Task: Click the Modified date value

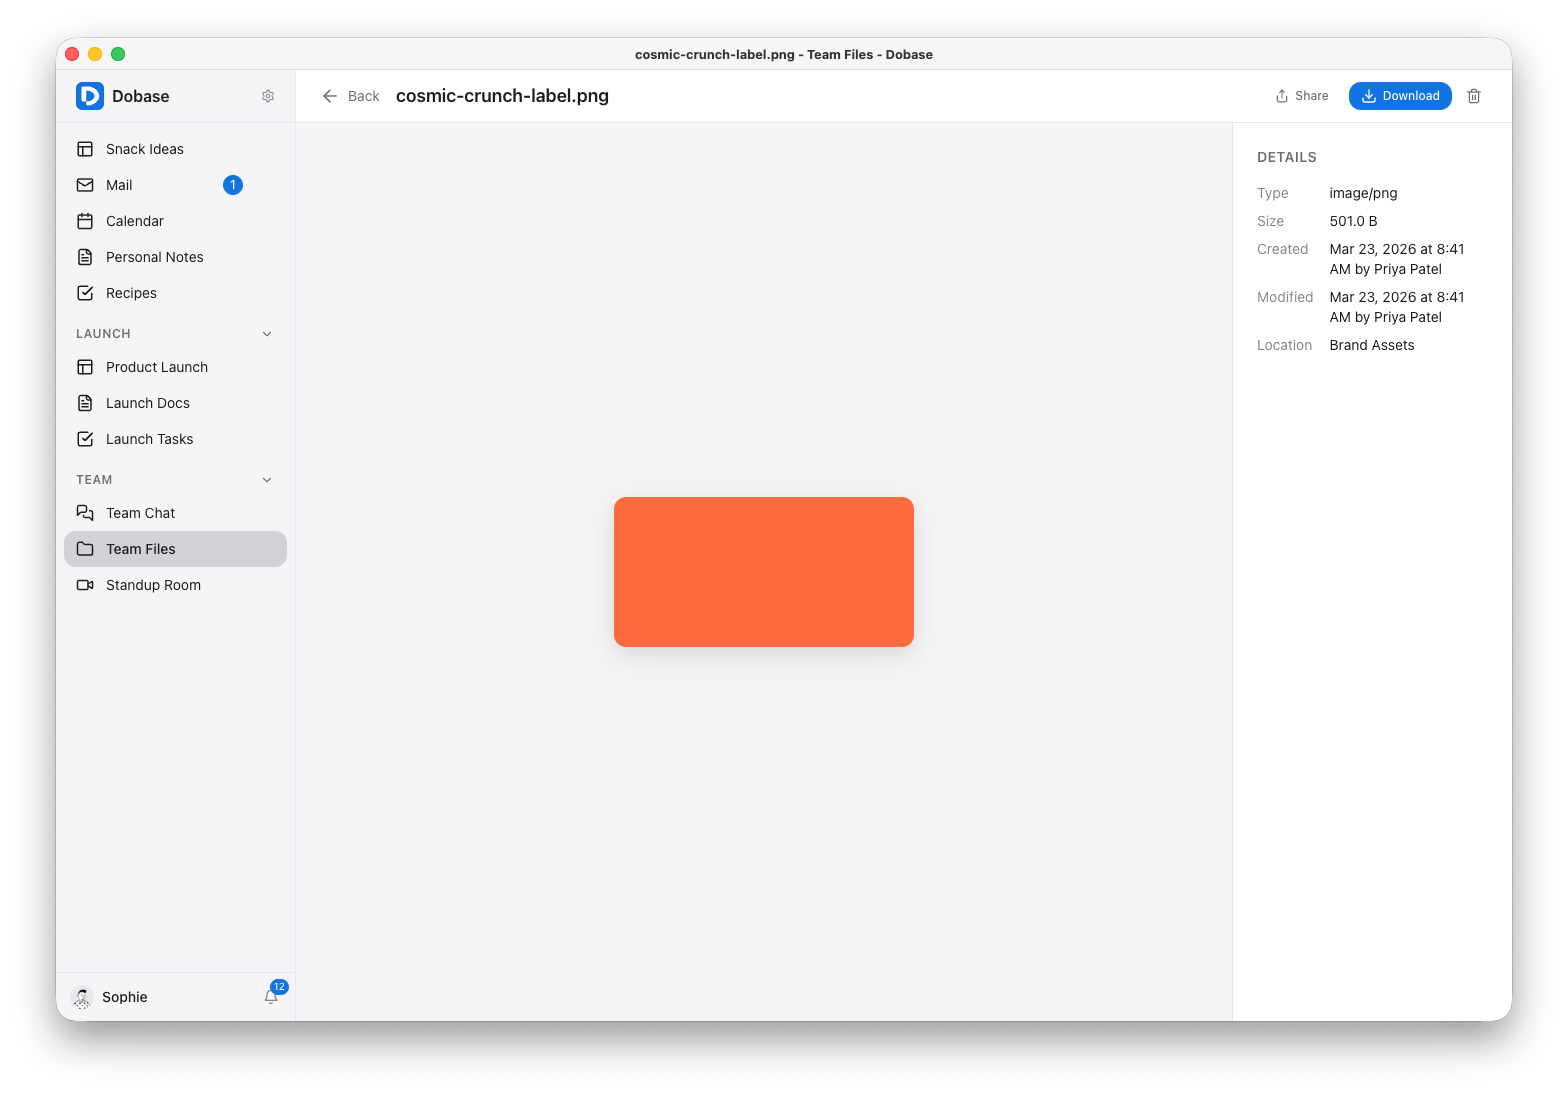Action: coord(1397,307)
